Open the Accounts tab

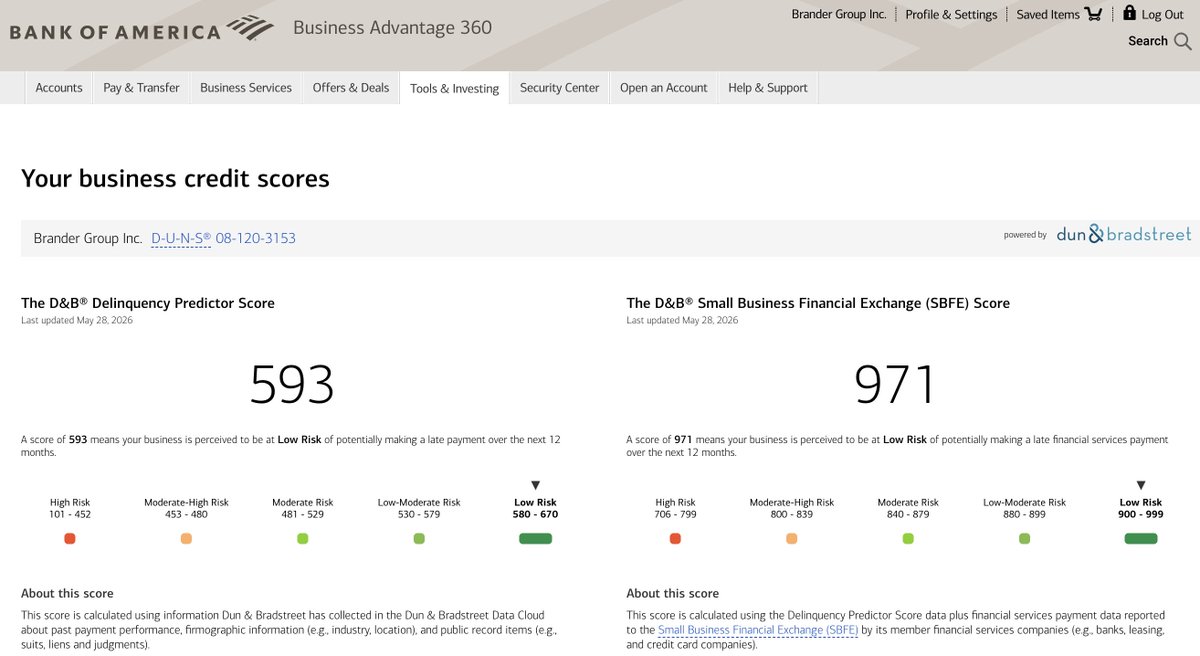point(59,88)
